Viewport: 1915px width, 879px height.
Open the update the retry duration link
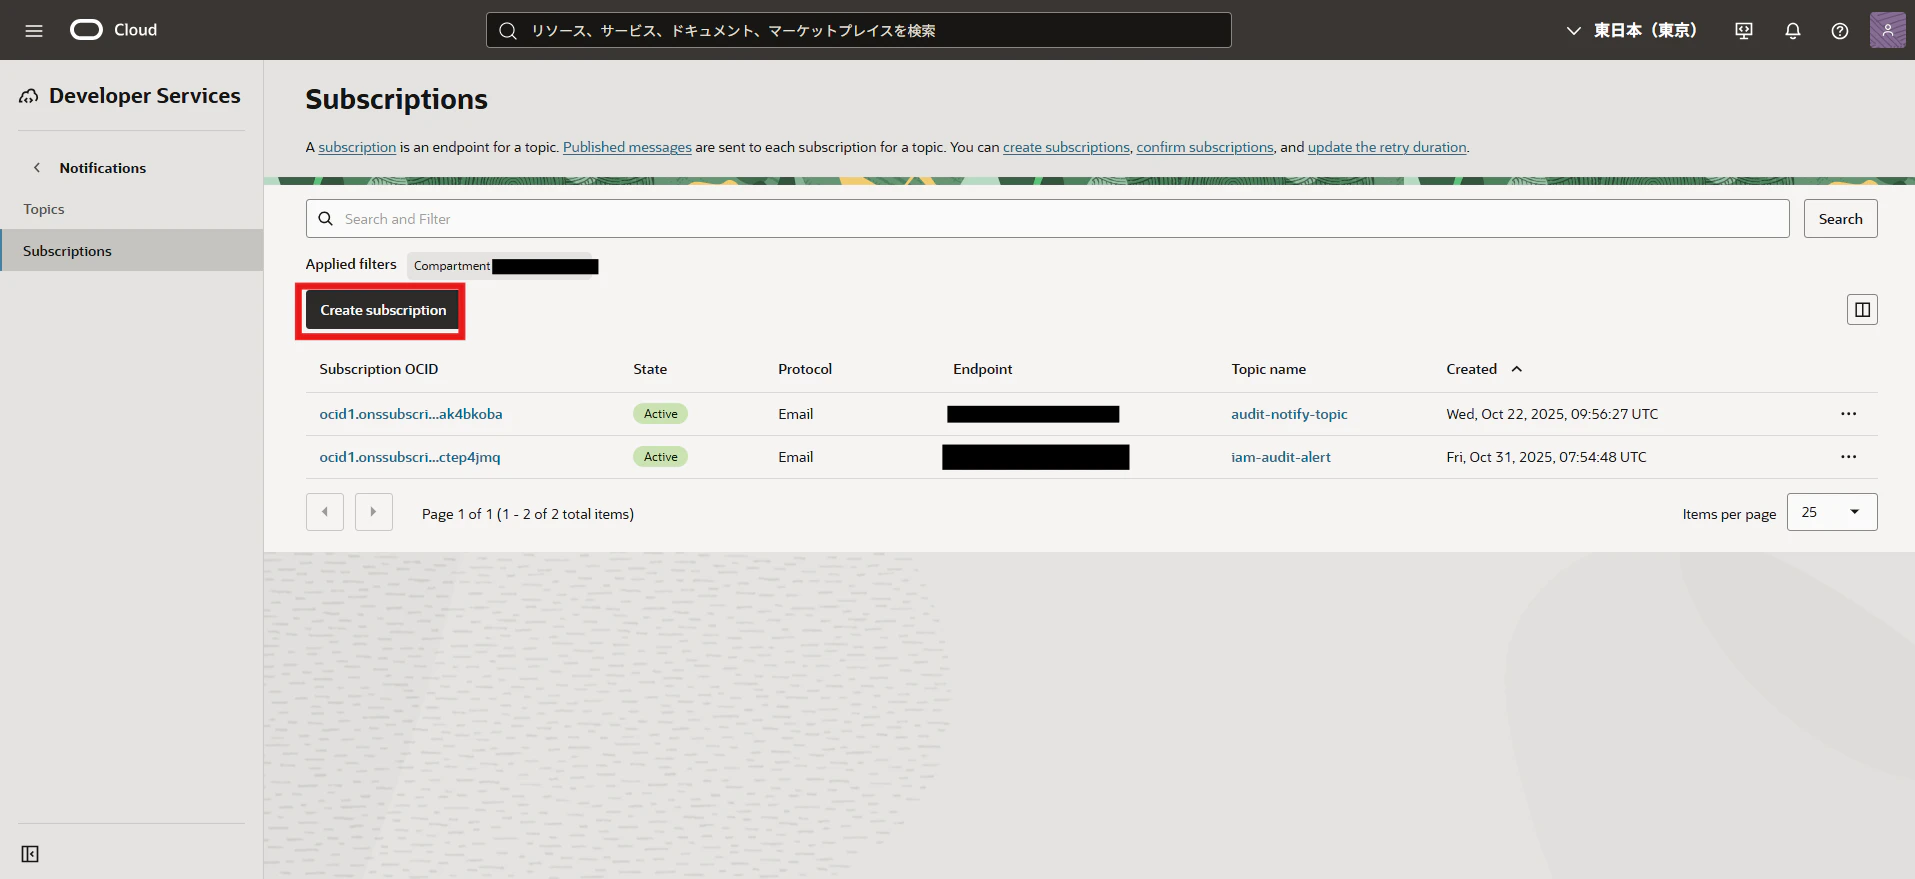pyautogui.click(x=1387, y=147)
